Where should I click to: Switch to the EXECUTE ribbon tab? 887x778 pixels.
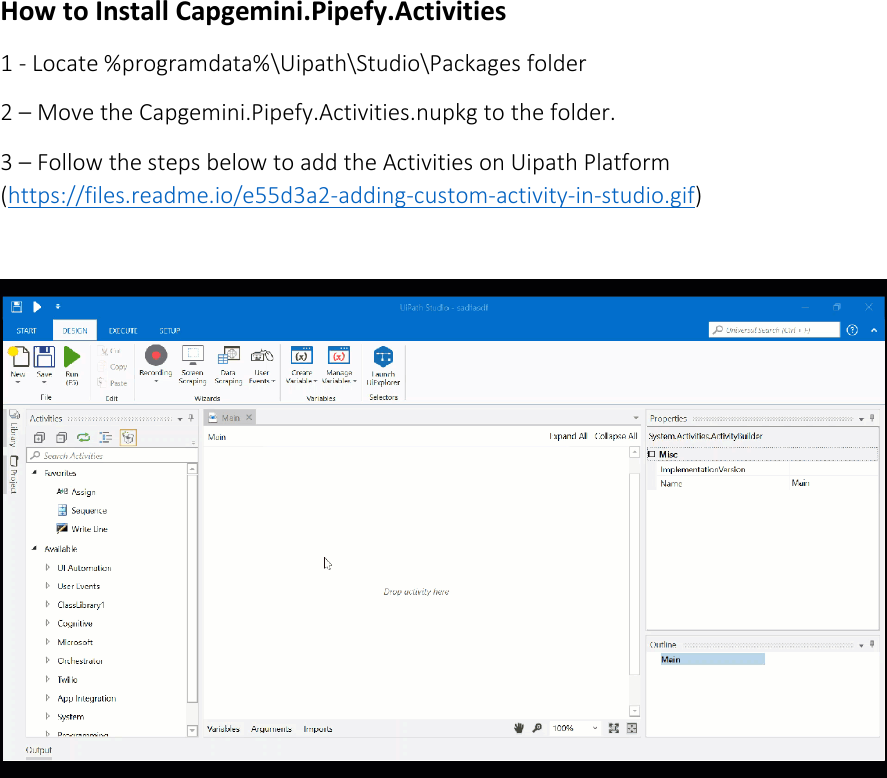(123, 330)
